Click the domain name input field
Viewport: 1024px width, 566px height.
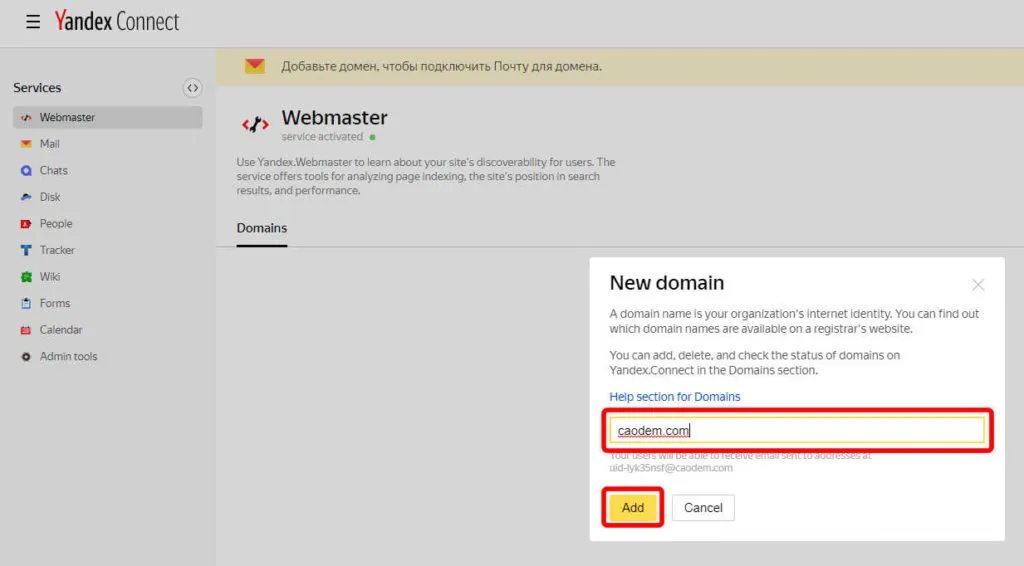(x=797, y=431)
